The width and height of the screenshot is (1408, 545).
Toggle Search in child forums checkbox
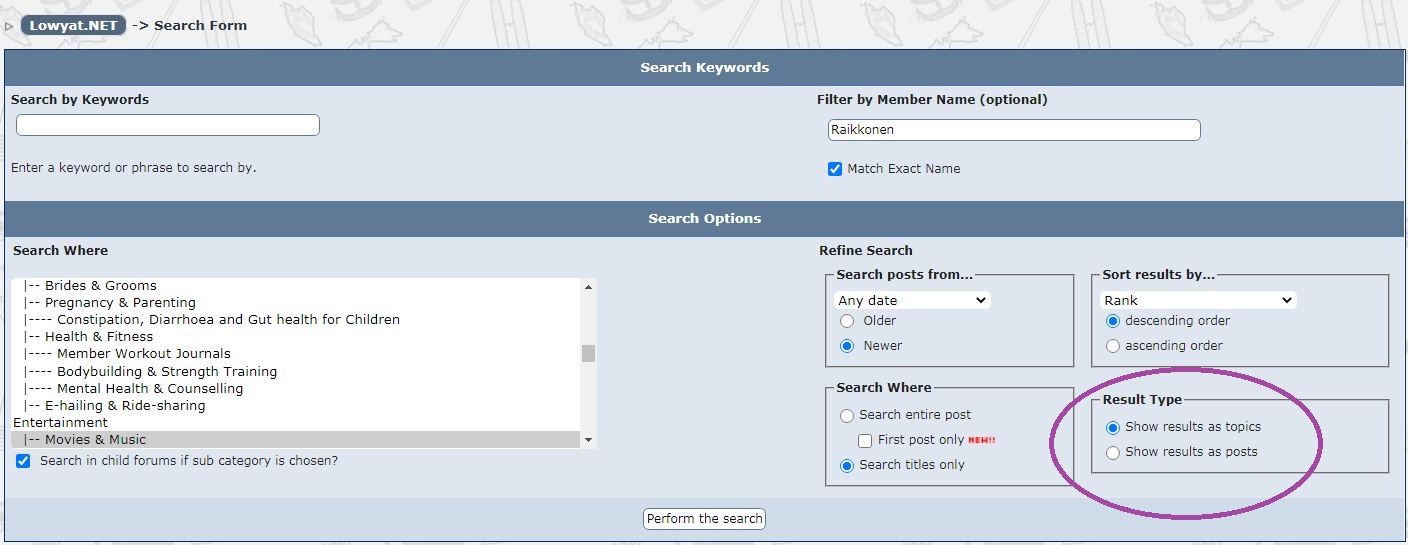(x=23, y=461)
